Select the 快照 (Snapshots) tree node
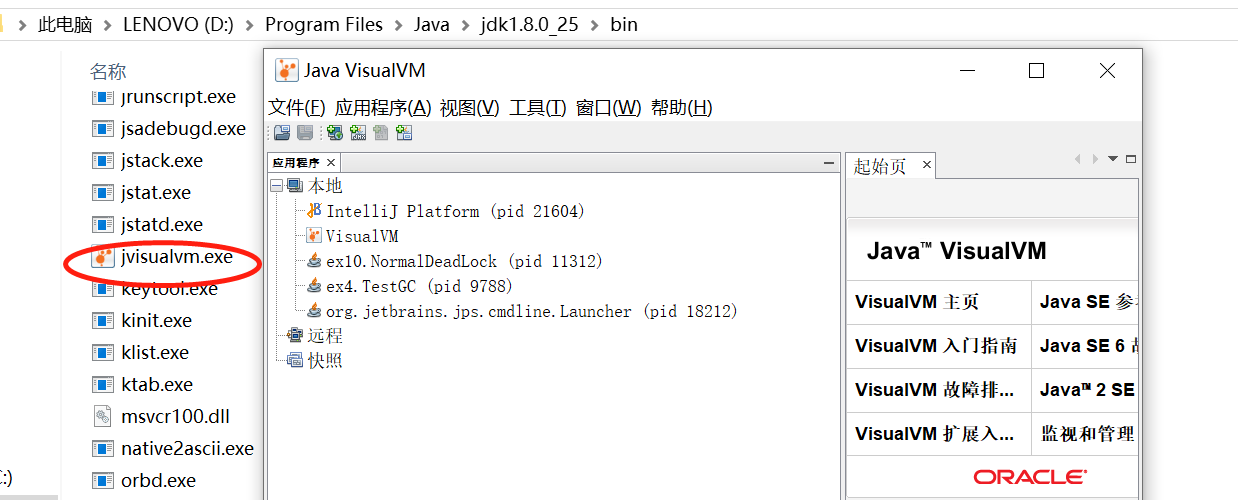Screen dimensions: 1238x500 pyautogui.click(x=314, y=360)
